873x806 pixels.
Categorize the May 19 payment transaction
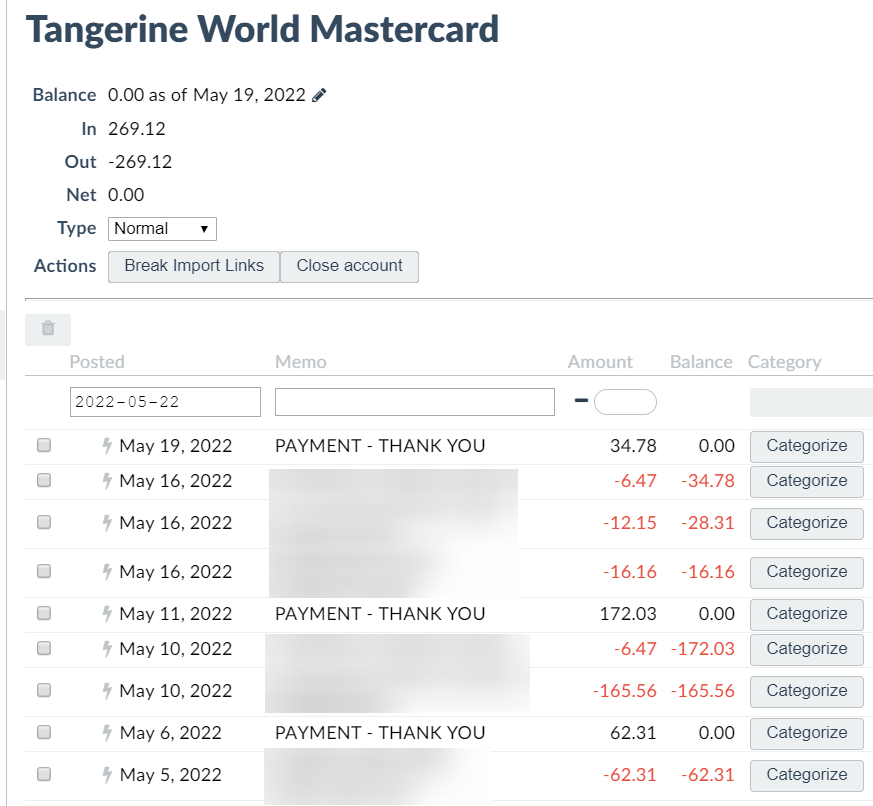pyautogui.click(x=806, y=446)
